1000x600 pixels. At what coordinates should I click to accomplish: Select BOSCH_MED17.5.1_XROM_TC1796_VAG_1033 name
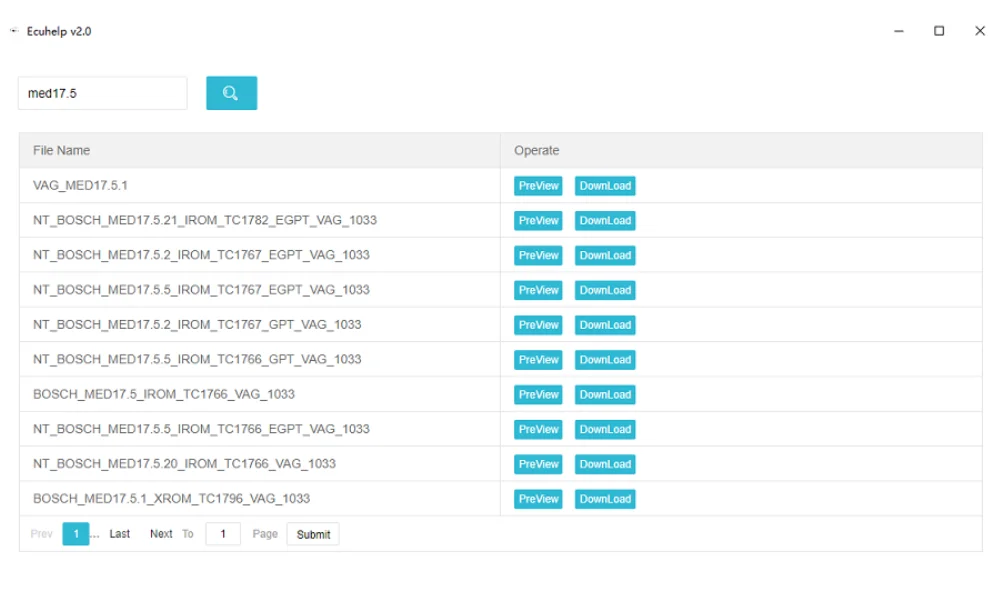click(172, 499)
